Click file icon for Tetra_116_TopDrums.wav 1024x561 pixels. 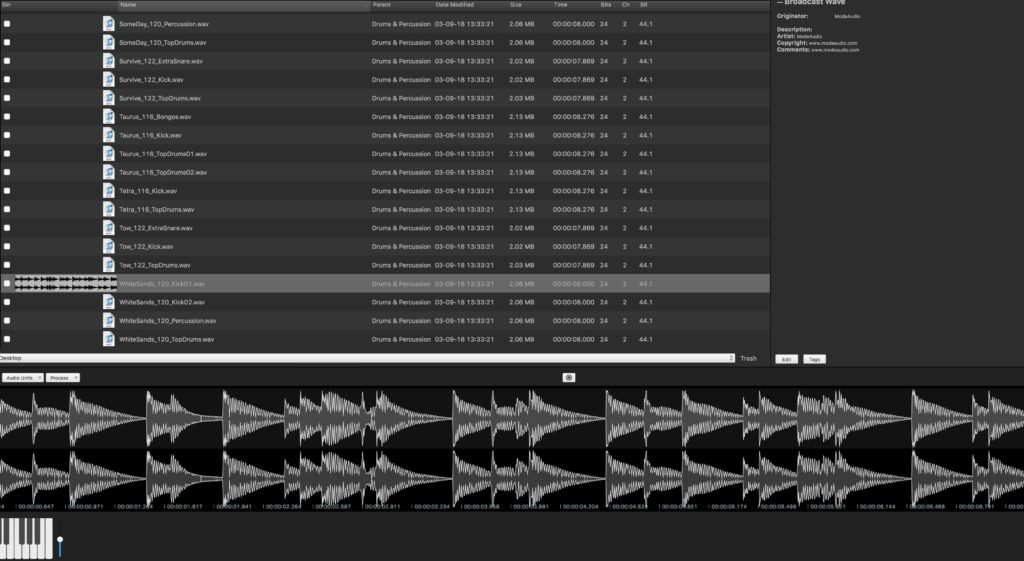click(x=108, y=210)
